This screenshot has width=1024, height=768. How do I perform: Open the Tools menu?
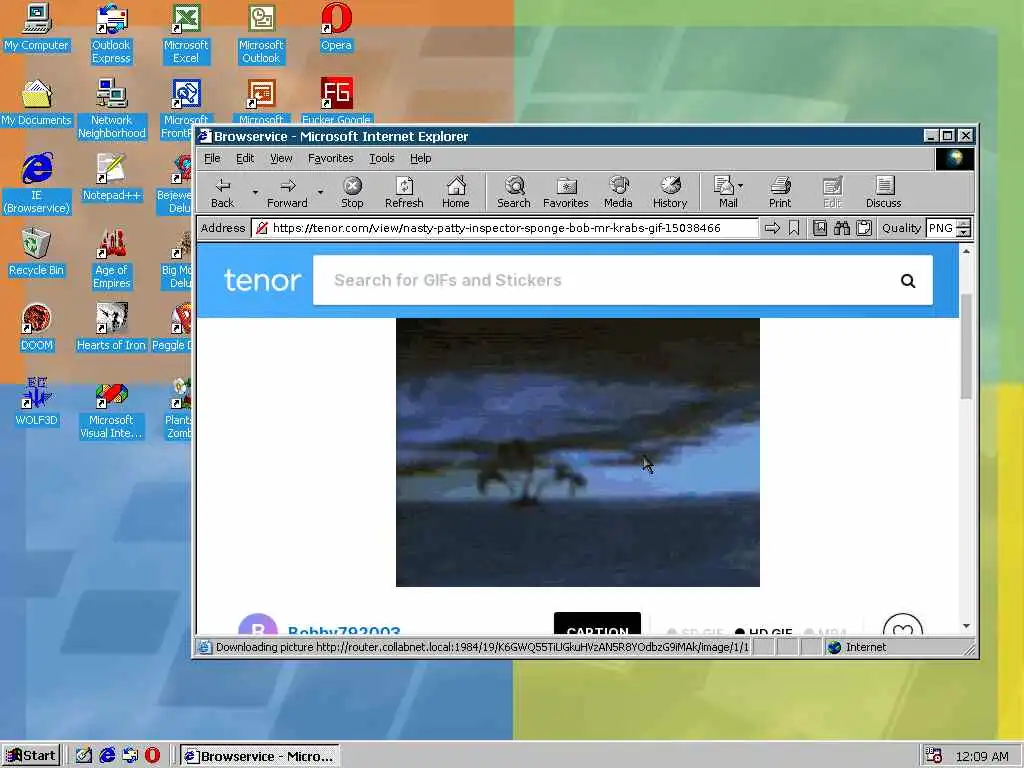point(382,158)
